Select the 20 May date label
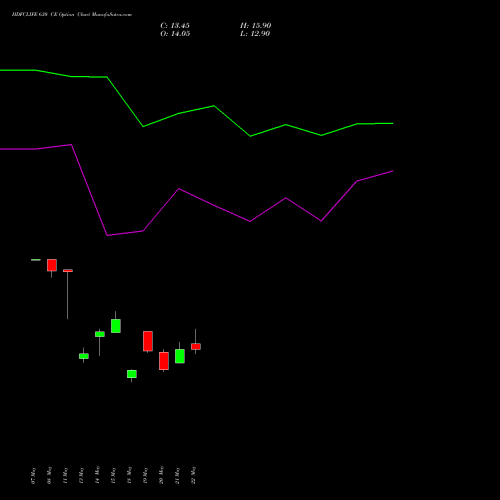This screenshot has height=500, width=500. [x=161, y=475]
